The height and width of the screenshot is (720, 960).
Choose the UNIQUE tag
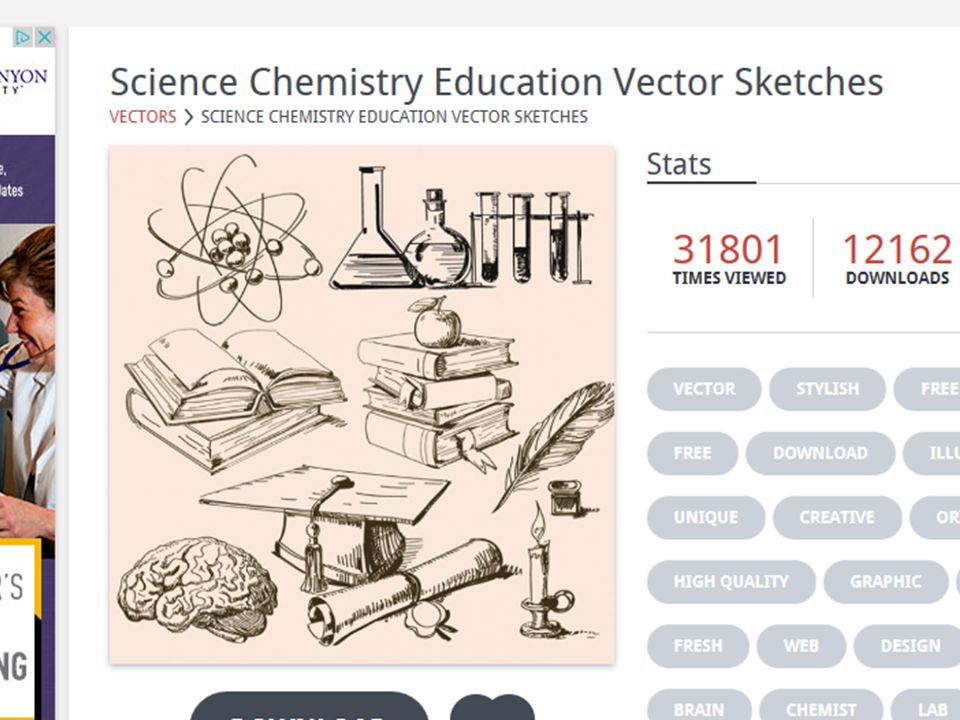706,517
